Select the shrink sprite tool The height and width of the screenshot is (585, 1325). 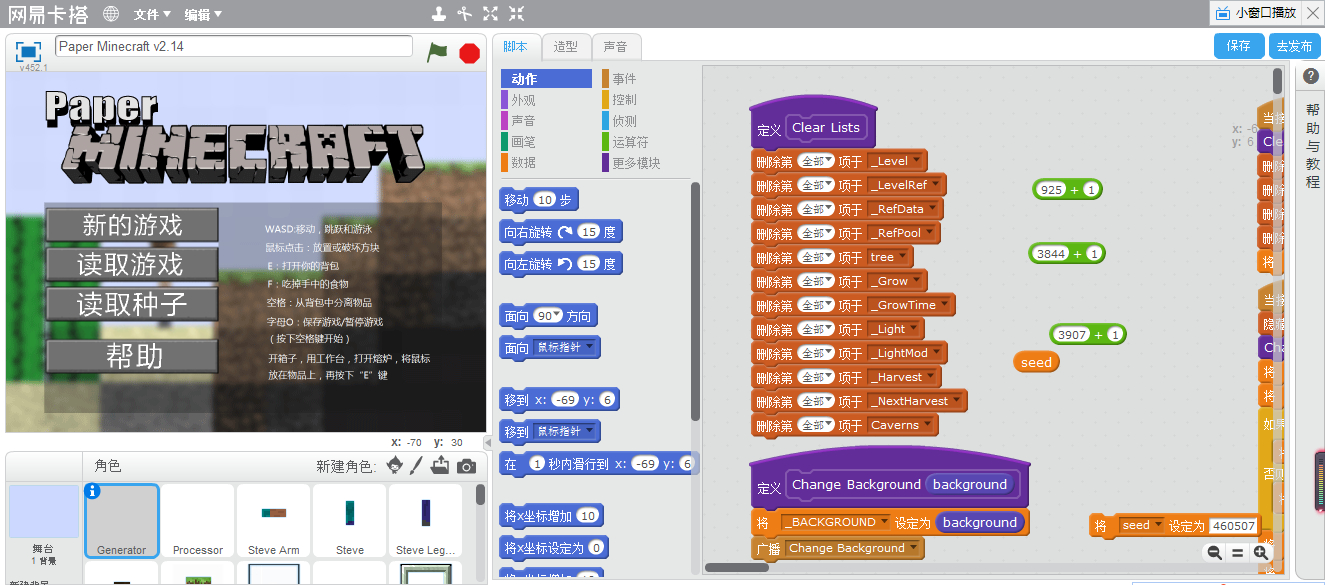[516, 14]
